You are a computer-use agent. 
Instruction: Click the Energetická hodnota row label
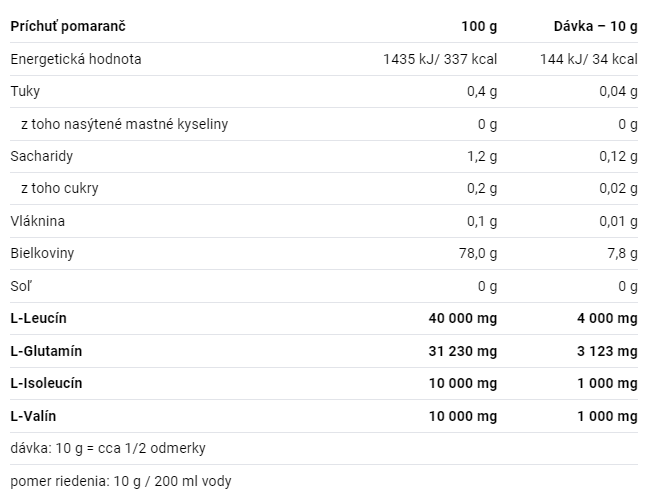pos(76,59)
